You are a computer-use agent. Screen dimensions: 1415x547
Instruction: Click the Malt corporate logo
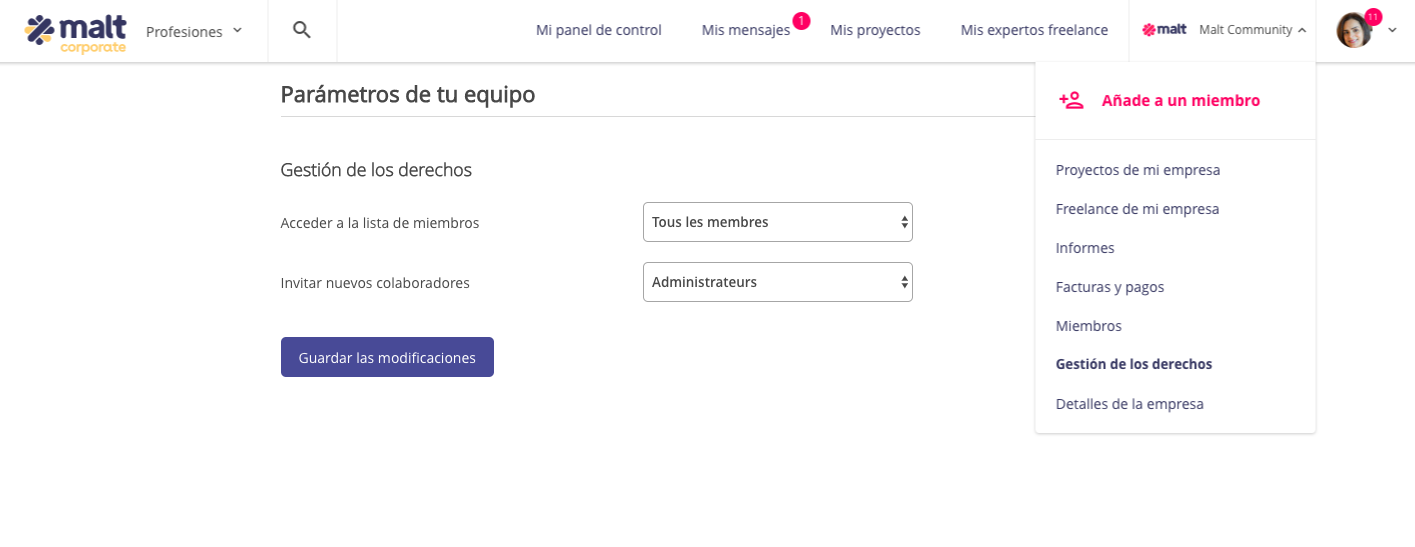pyautogui.click(x=76, y=33)
